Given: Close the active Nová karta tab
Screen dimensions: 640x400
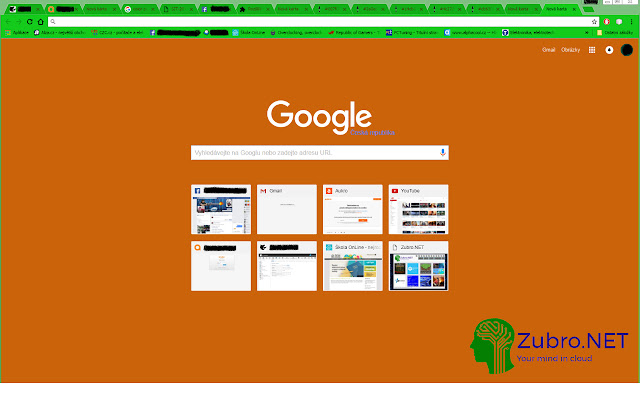Looking at the screenshot, I should 574,9.
